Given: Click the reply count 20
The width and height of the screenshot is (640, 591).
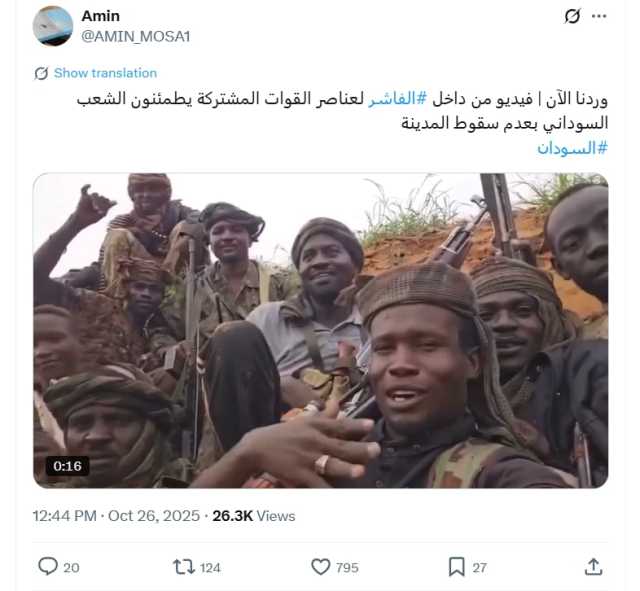Looking at the screenshot, I should point(71,567).
